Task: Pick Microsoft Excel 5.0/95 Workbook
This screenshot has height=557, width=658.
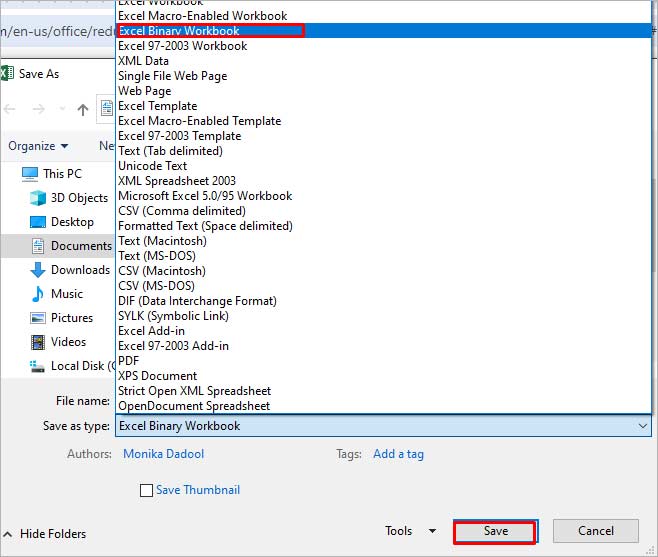Action: (x=384, y=196)
